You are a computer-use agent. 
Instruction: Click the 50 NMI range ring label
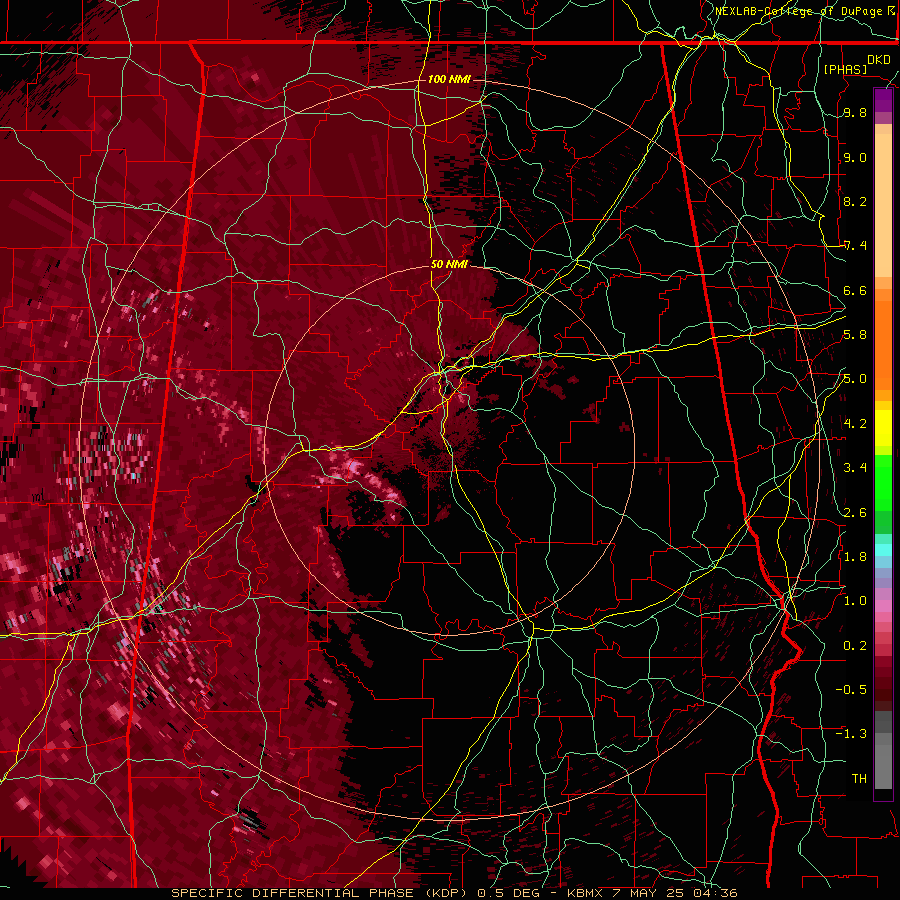[449, 264]
